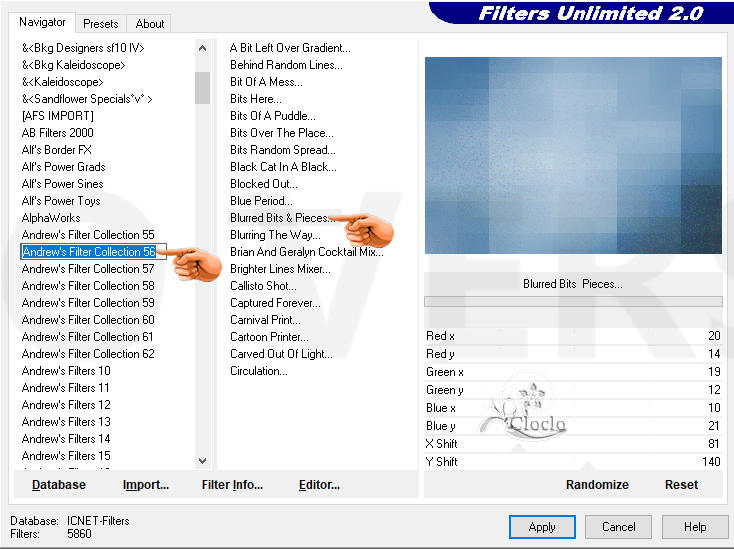
Task: Select the &<Kaleidoscope> category
Action: [x=63, y=82]
